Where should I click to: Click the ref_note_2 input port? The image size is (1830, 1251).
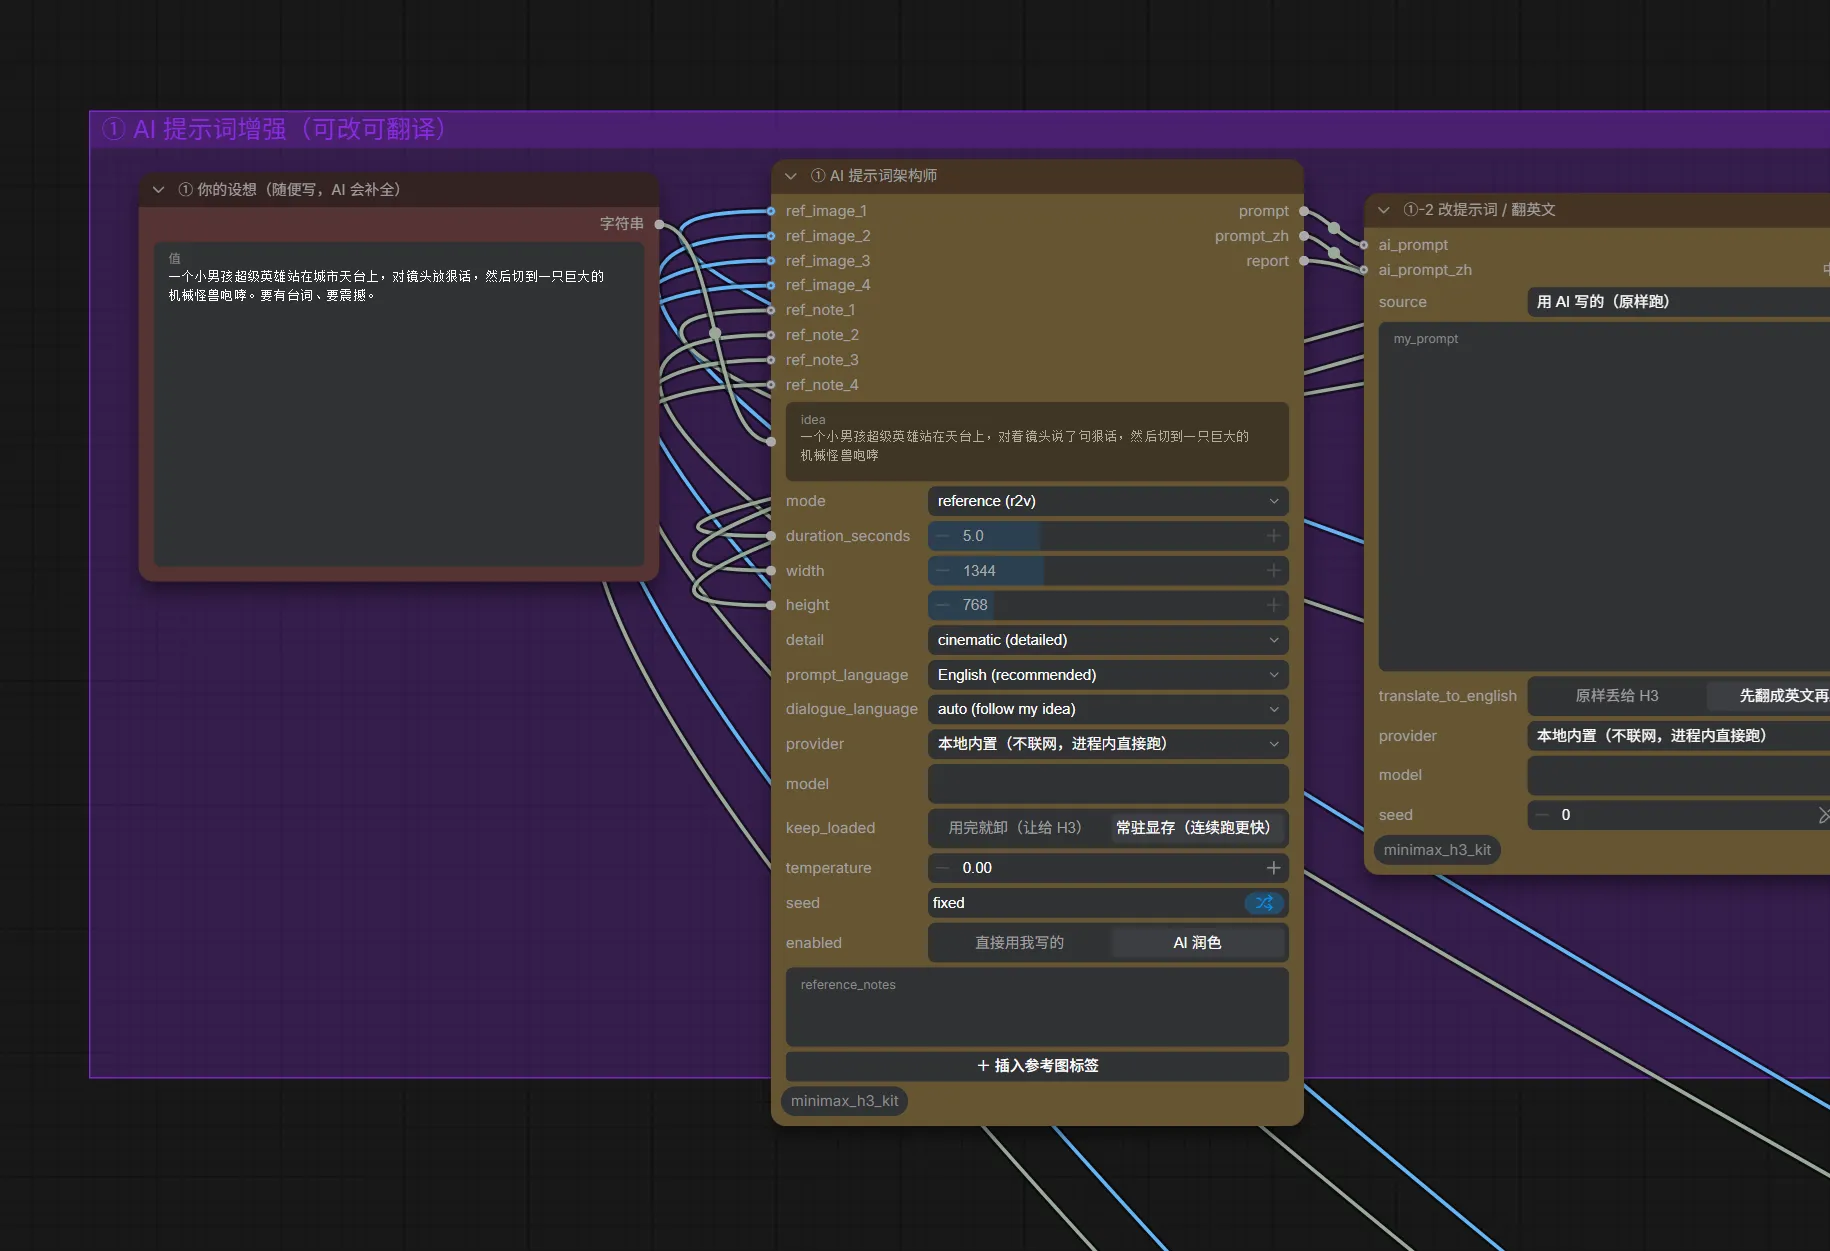tap(771, 335)
